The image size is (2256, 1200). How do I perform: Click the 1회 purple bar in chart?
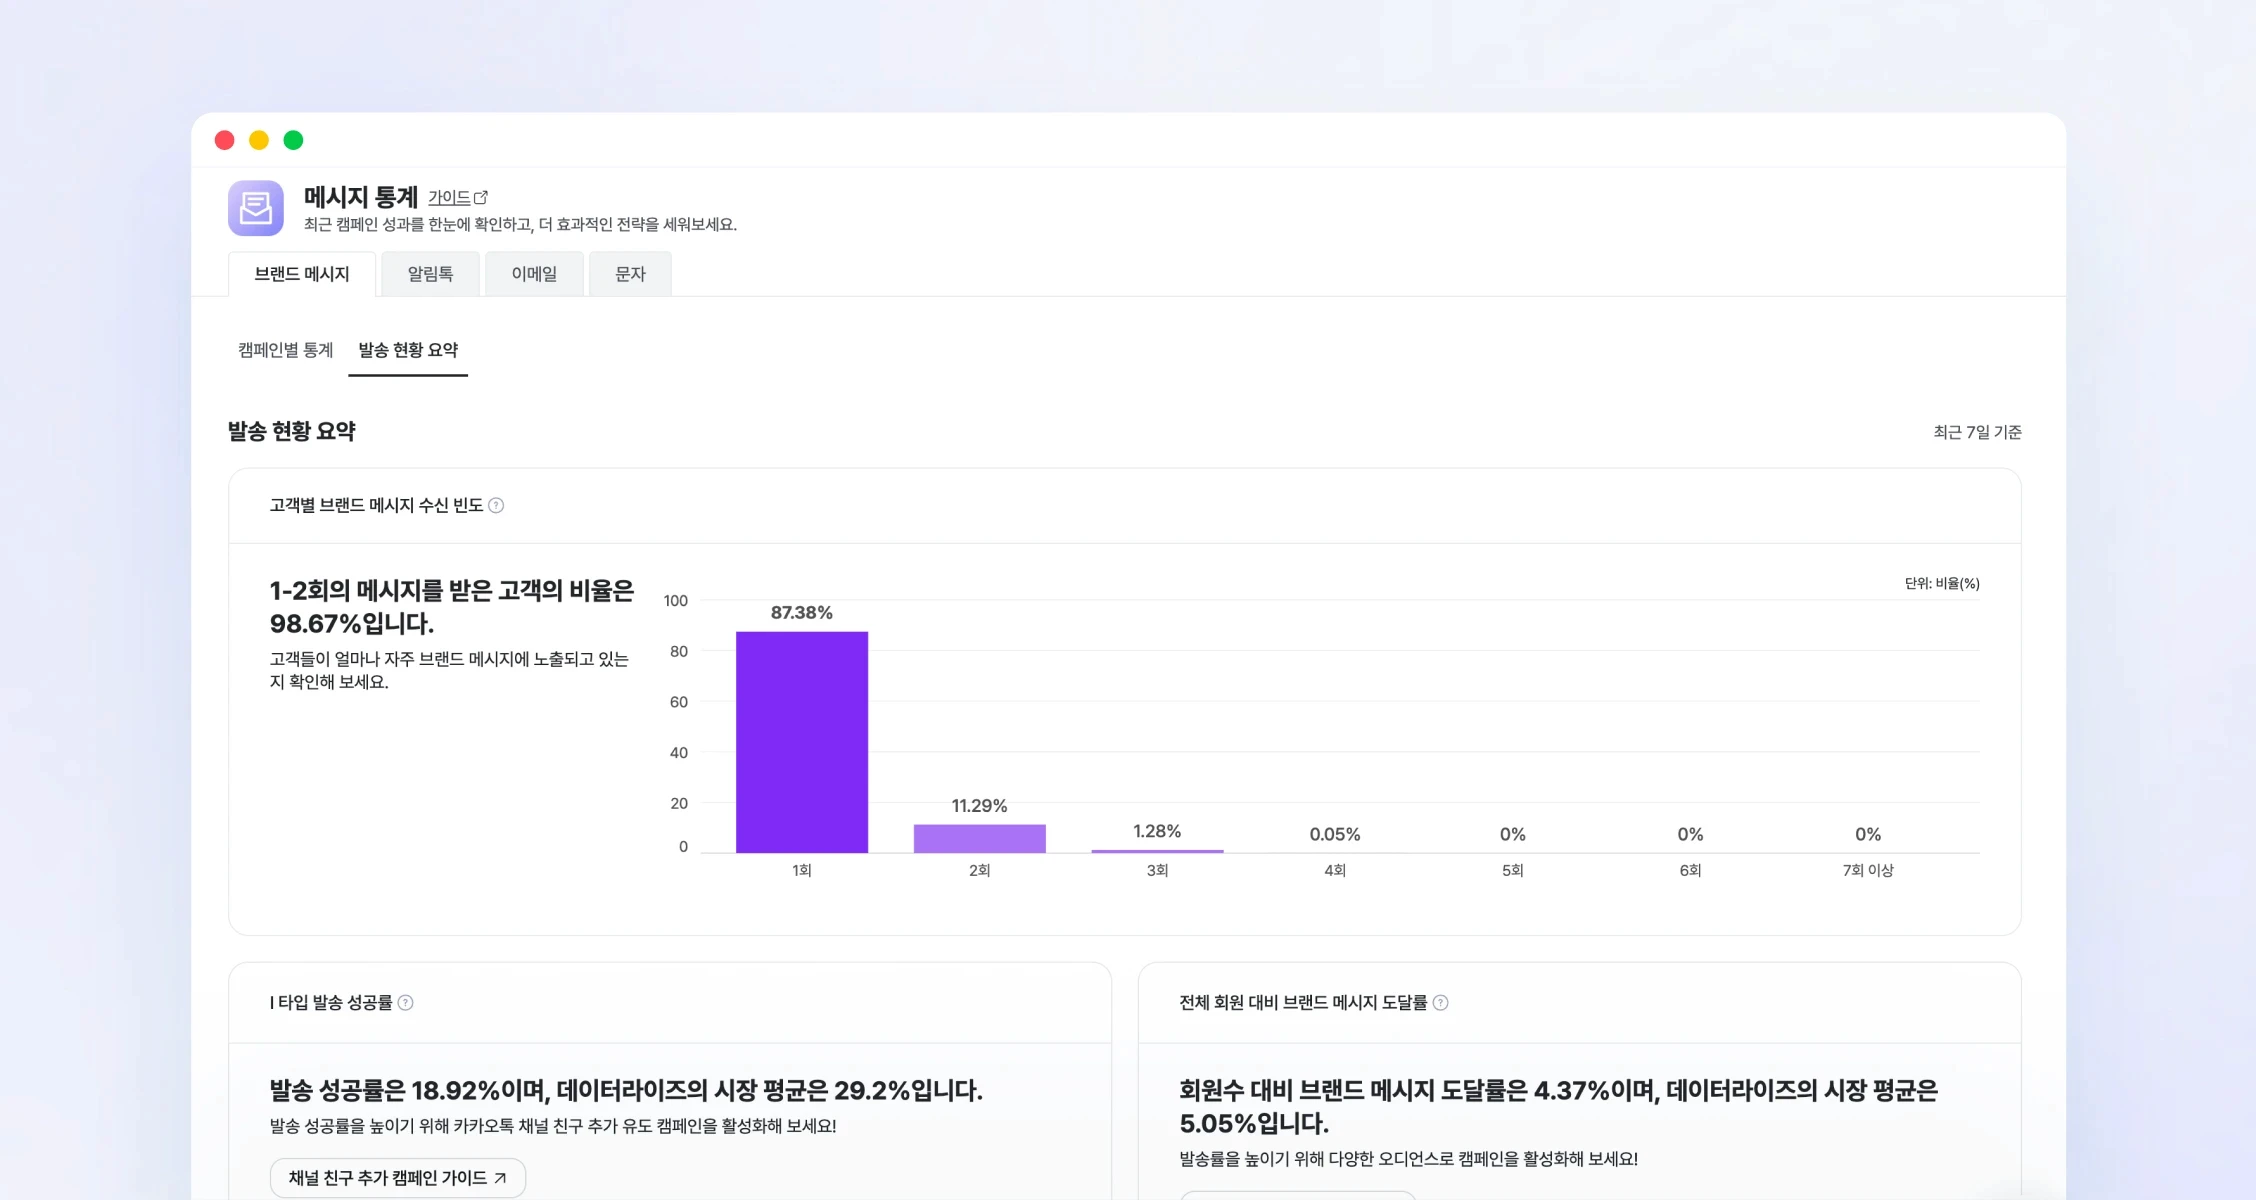(x=802, y=742)
